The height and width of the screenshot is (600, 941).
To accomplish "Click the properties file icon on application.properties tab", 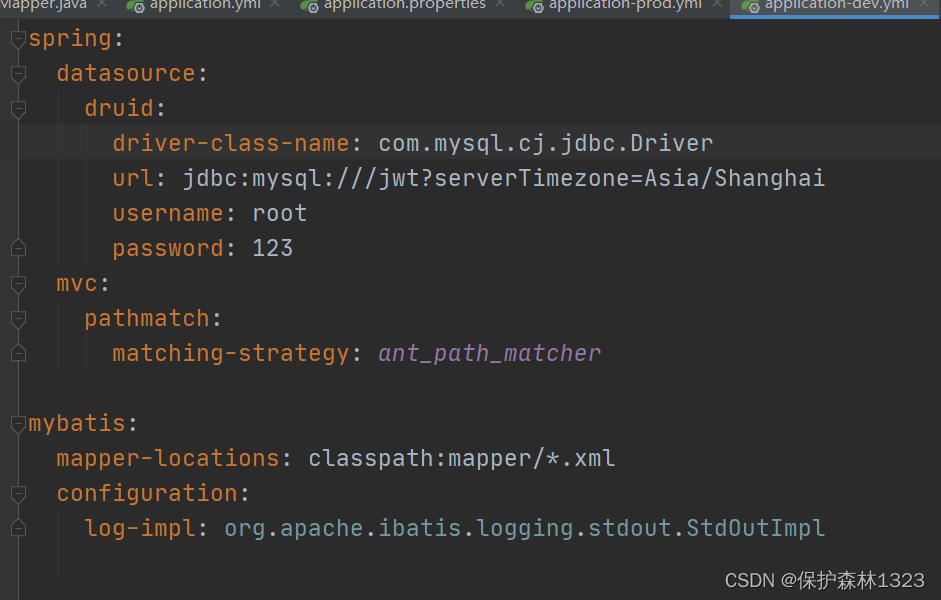I will pos(308,6).
